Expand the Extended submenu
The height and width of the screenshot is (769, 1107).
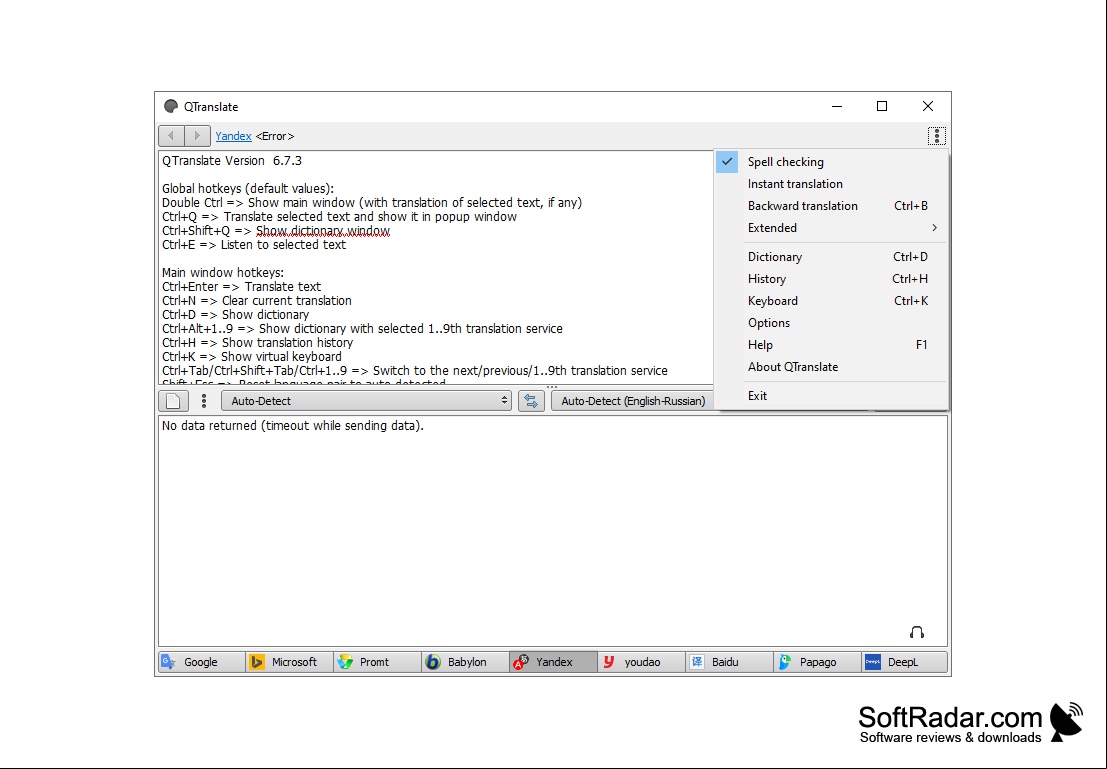831,227
